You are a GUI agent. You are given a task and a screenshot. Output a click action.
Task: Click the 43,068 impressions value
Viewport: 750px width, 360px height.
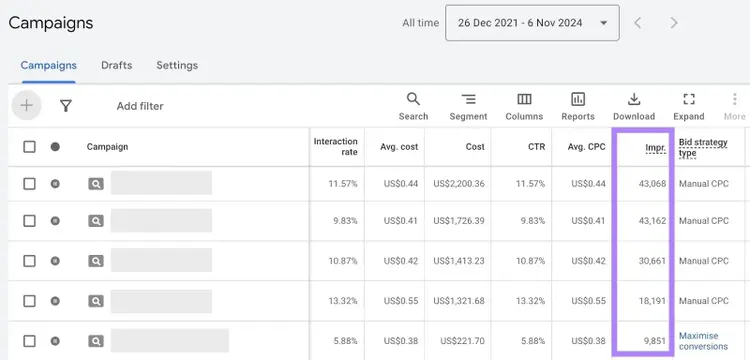(652, 184)
